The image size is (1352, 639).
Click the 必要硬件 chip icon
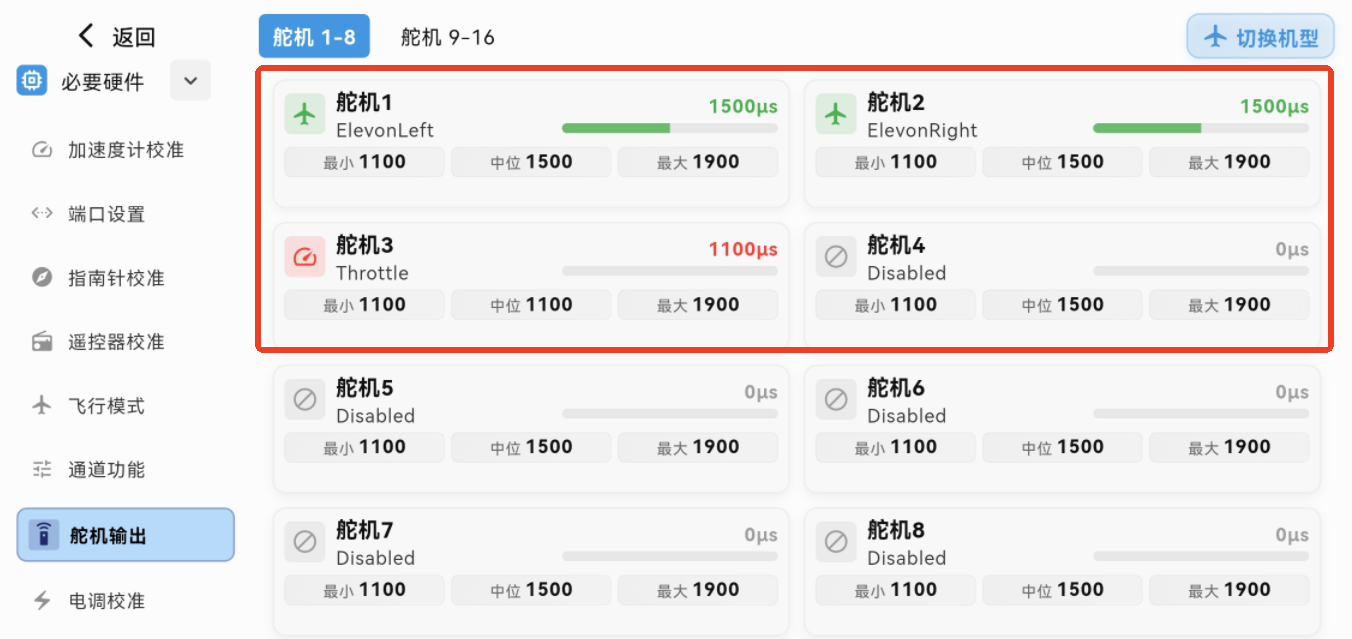[32, 81]
